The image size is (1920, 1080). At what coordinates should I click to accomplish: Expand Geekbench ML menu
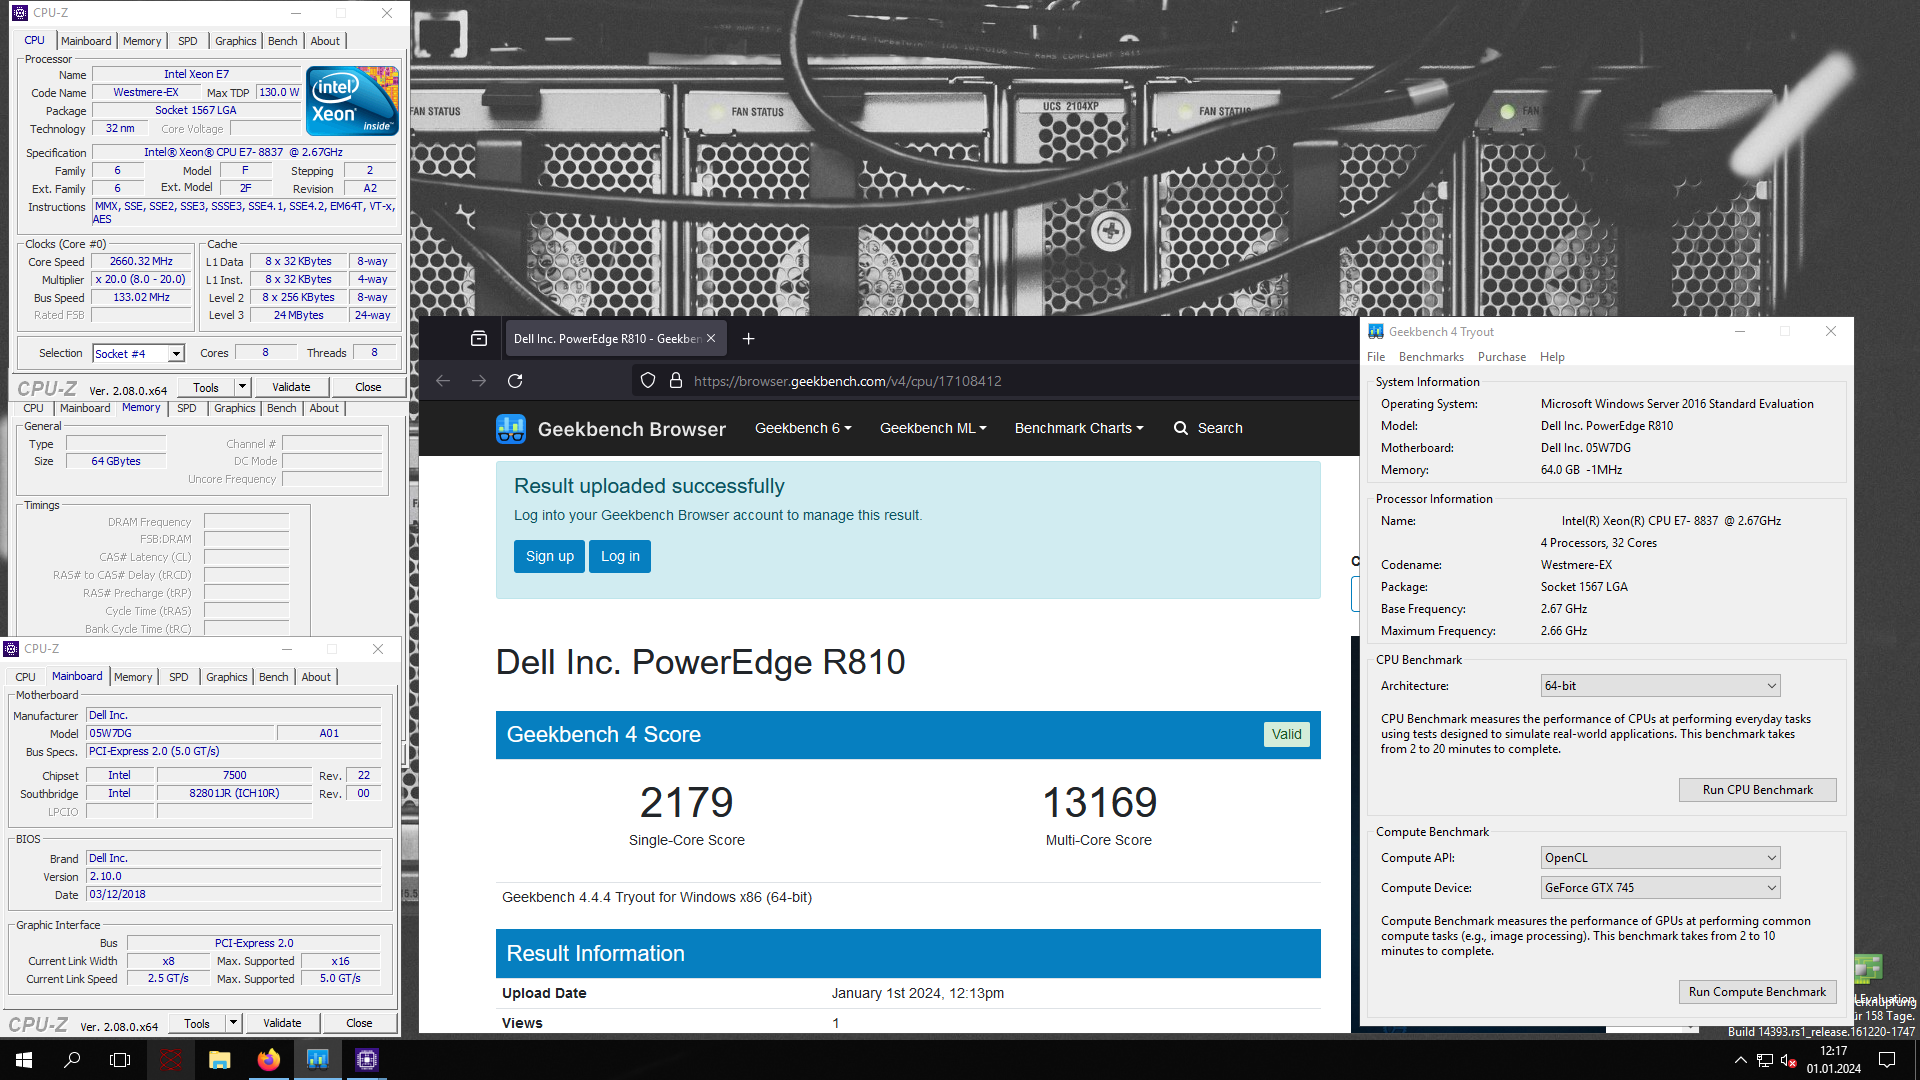933,428
